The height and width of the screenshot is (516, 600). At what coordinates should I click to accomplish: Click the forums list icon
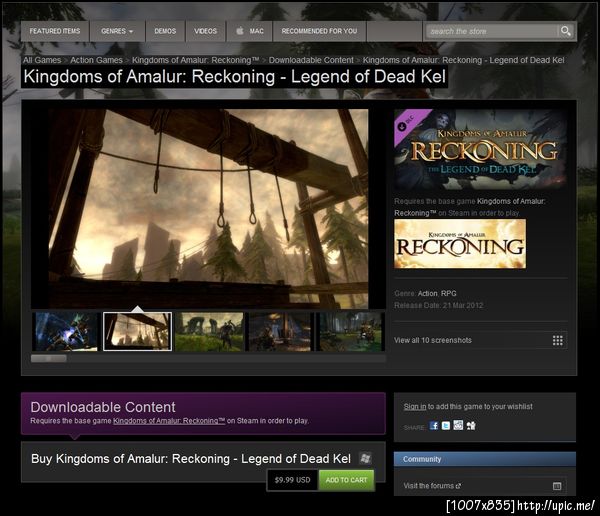click(557, 486)
